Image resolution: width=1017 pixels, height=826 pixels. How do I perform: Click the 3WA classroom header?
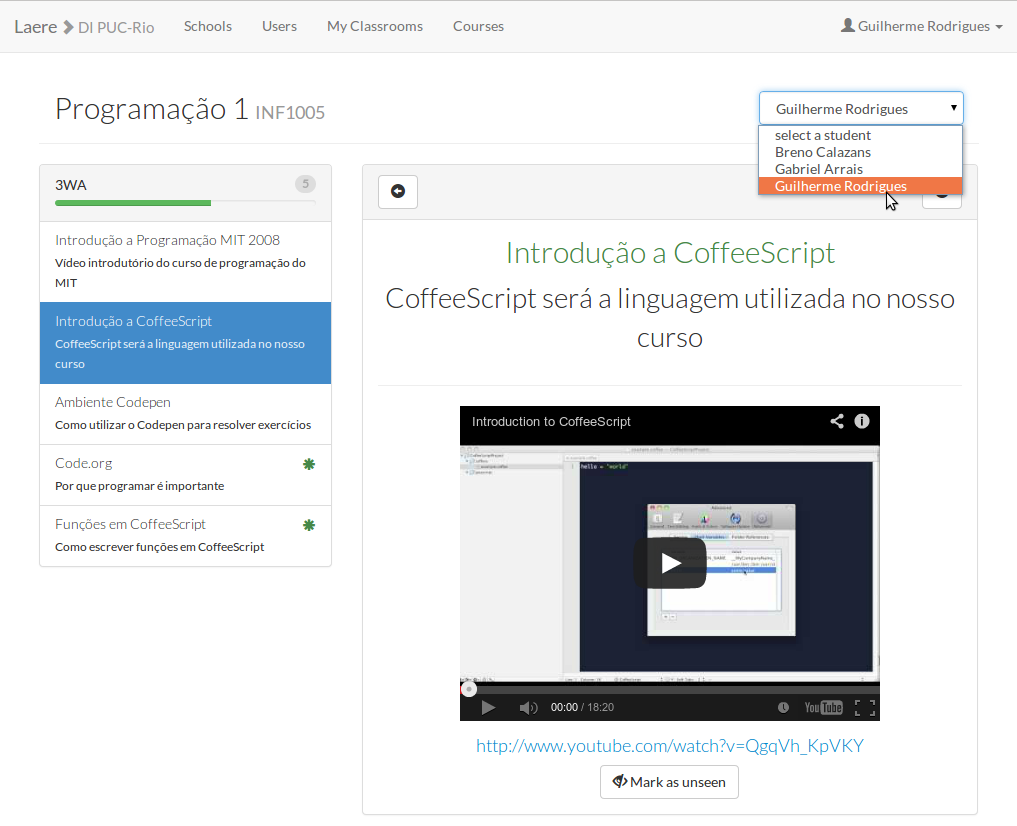(185, 193)
